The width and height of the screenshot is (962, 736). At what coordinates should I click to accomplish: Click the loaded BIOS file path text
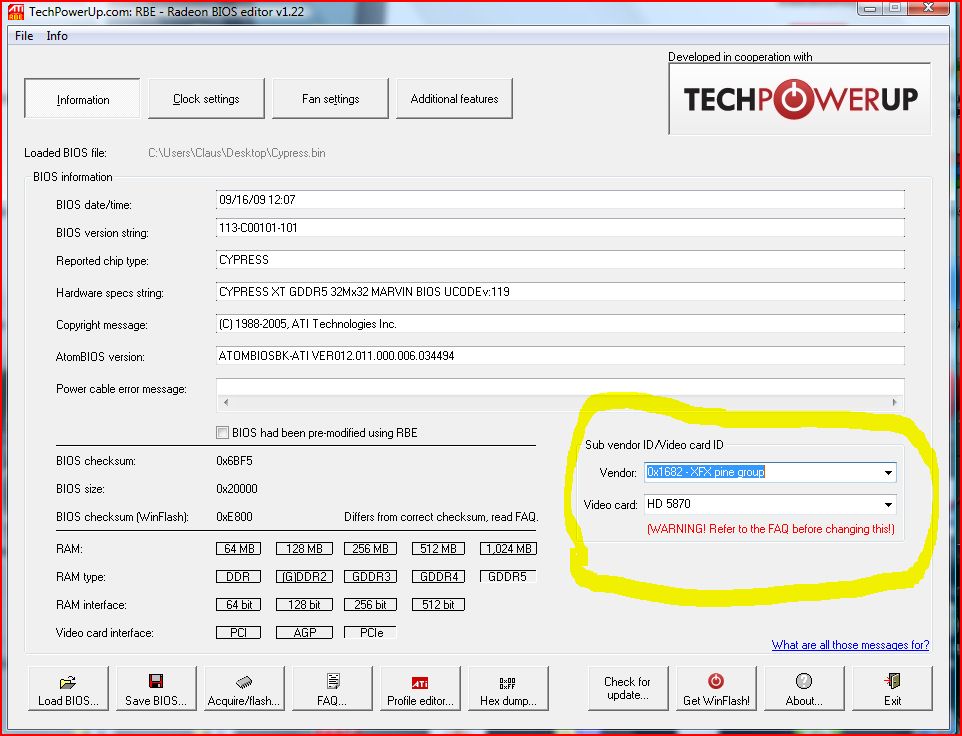pyautogui.click(x=237, y=153)
